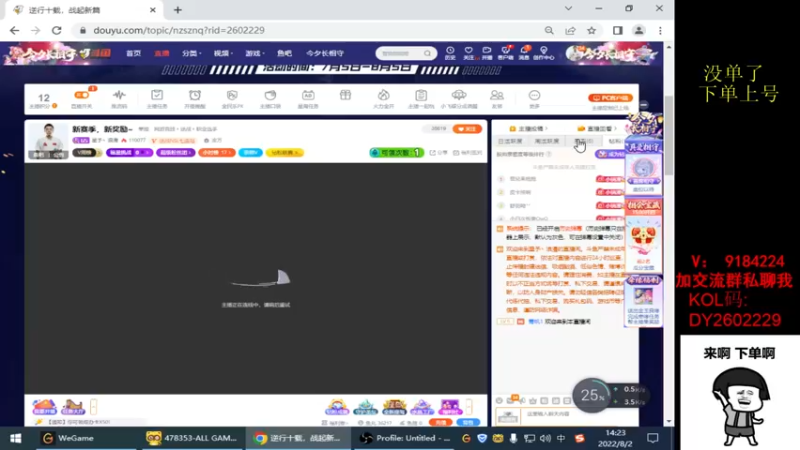The height and width of the screenshot is (450, 800).
Task: Toggle the orange switch in streamer toolbar
Action: pyautogui.click(x=82, y=95)
